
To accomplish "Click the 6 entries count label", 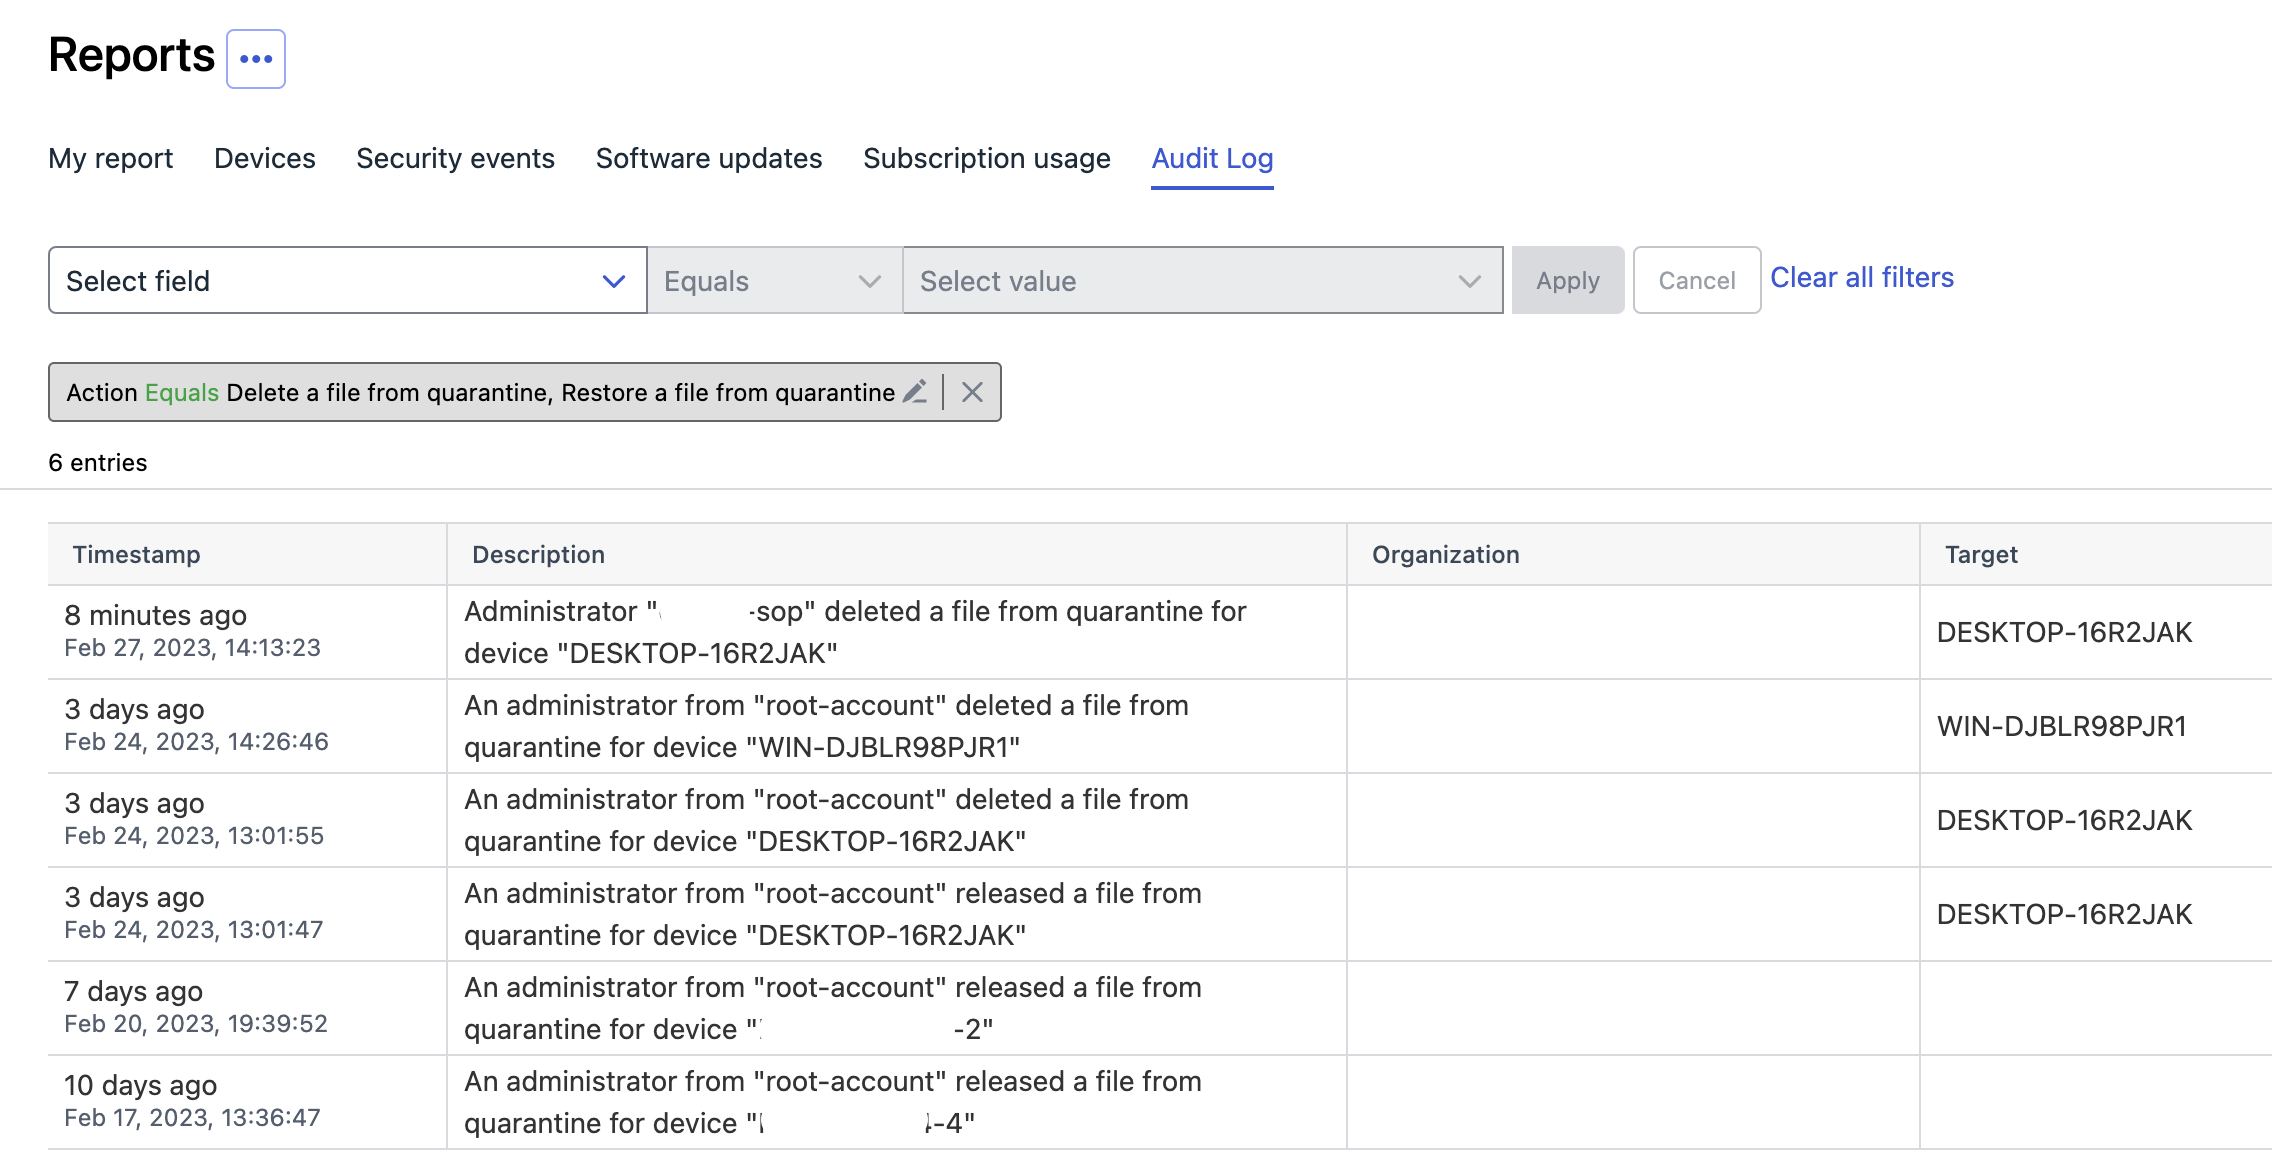I will point(98,462).
